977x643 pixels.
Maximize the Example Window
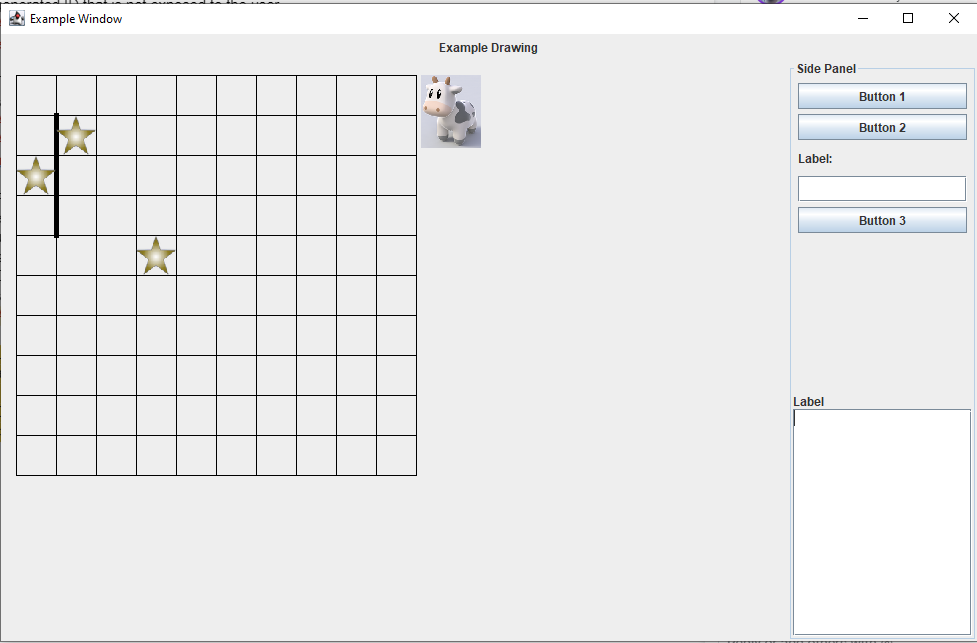tap(908, 18)
